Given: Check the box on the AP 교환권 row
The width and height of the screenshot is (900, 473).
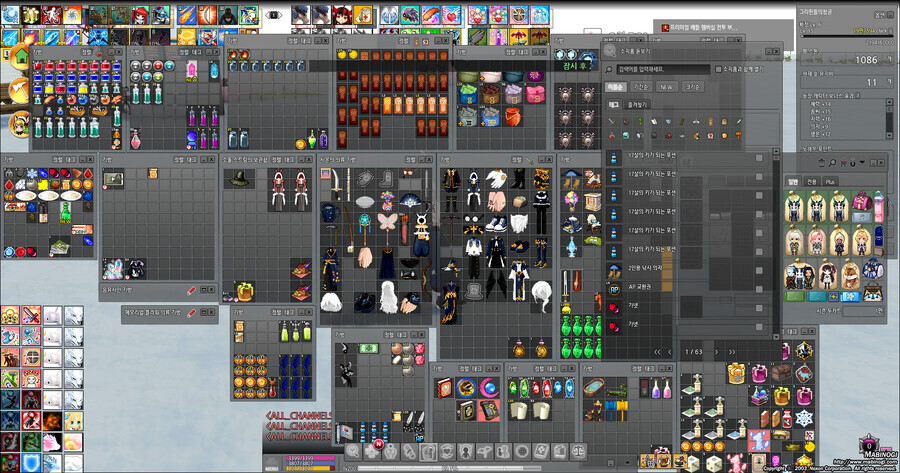Looking at the screenshot, I should (x=760, y=288).
